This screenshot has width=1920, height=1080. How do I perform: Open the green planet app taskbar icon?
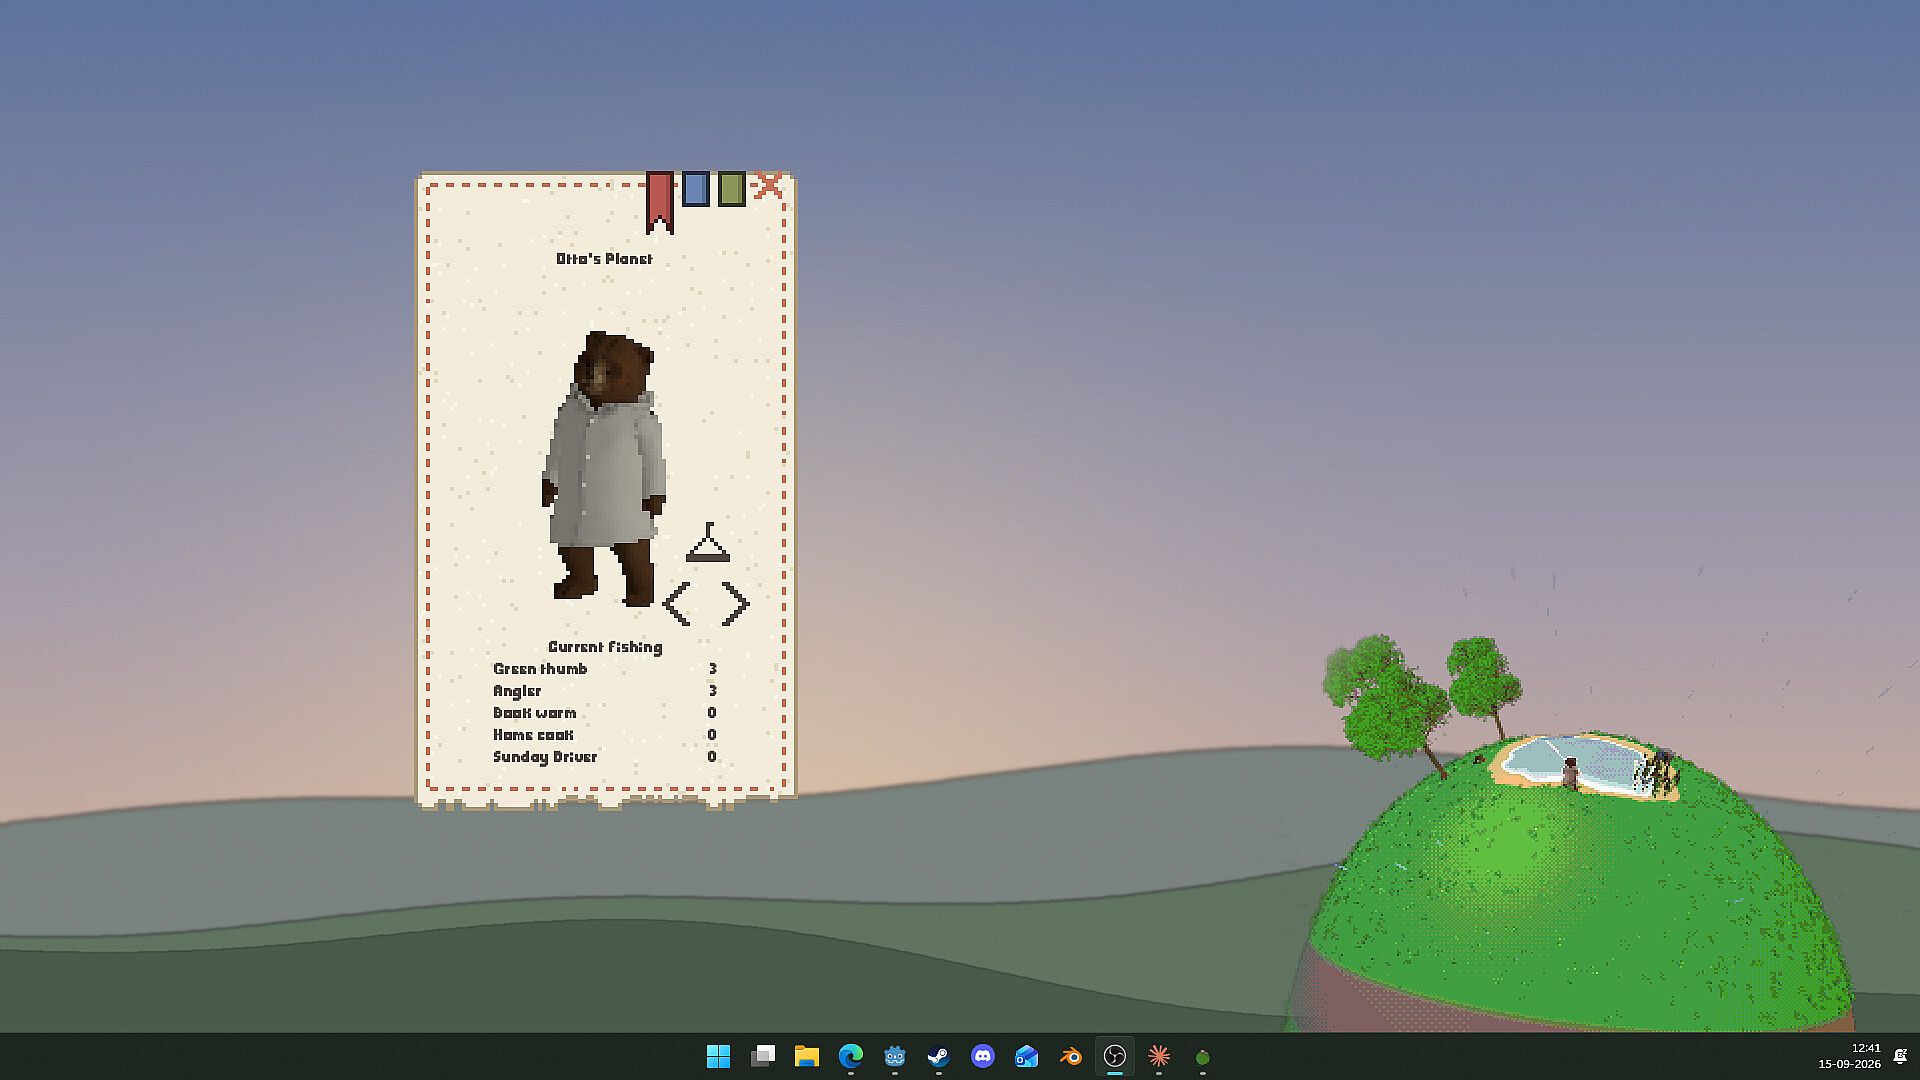[1203, 1057]
